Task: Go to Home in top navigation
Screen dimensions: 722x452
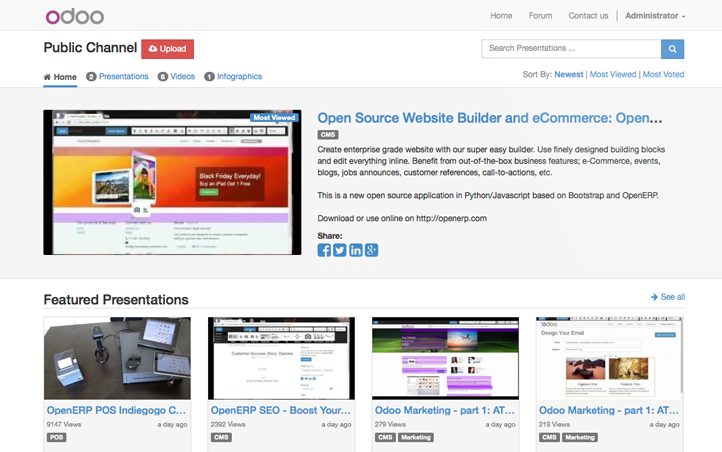Action: coord(501,16)
